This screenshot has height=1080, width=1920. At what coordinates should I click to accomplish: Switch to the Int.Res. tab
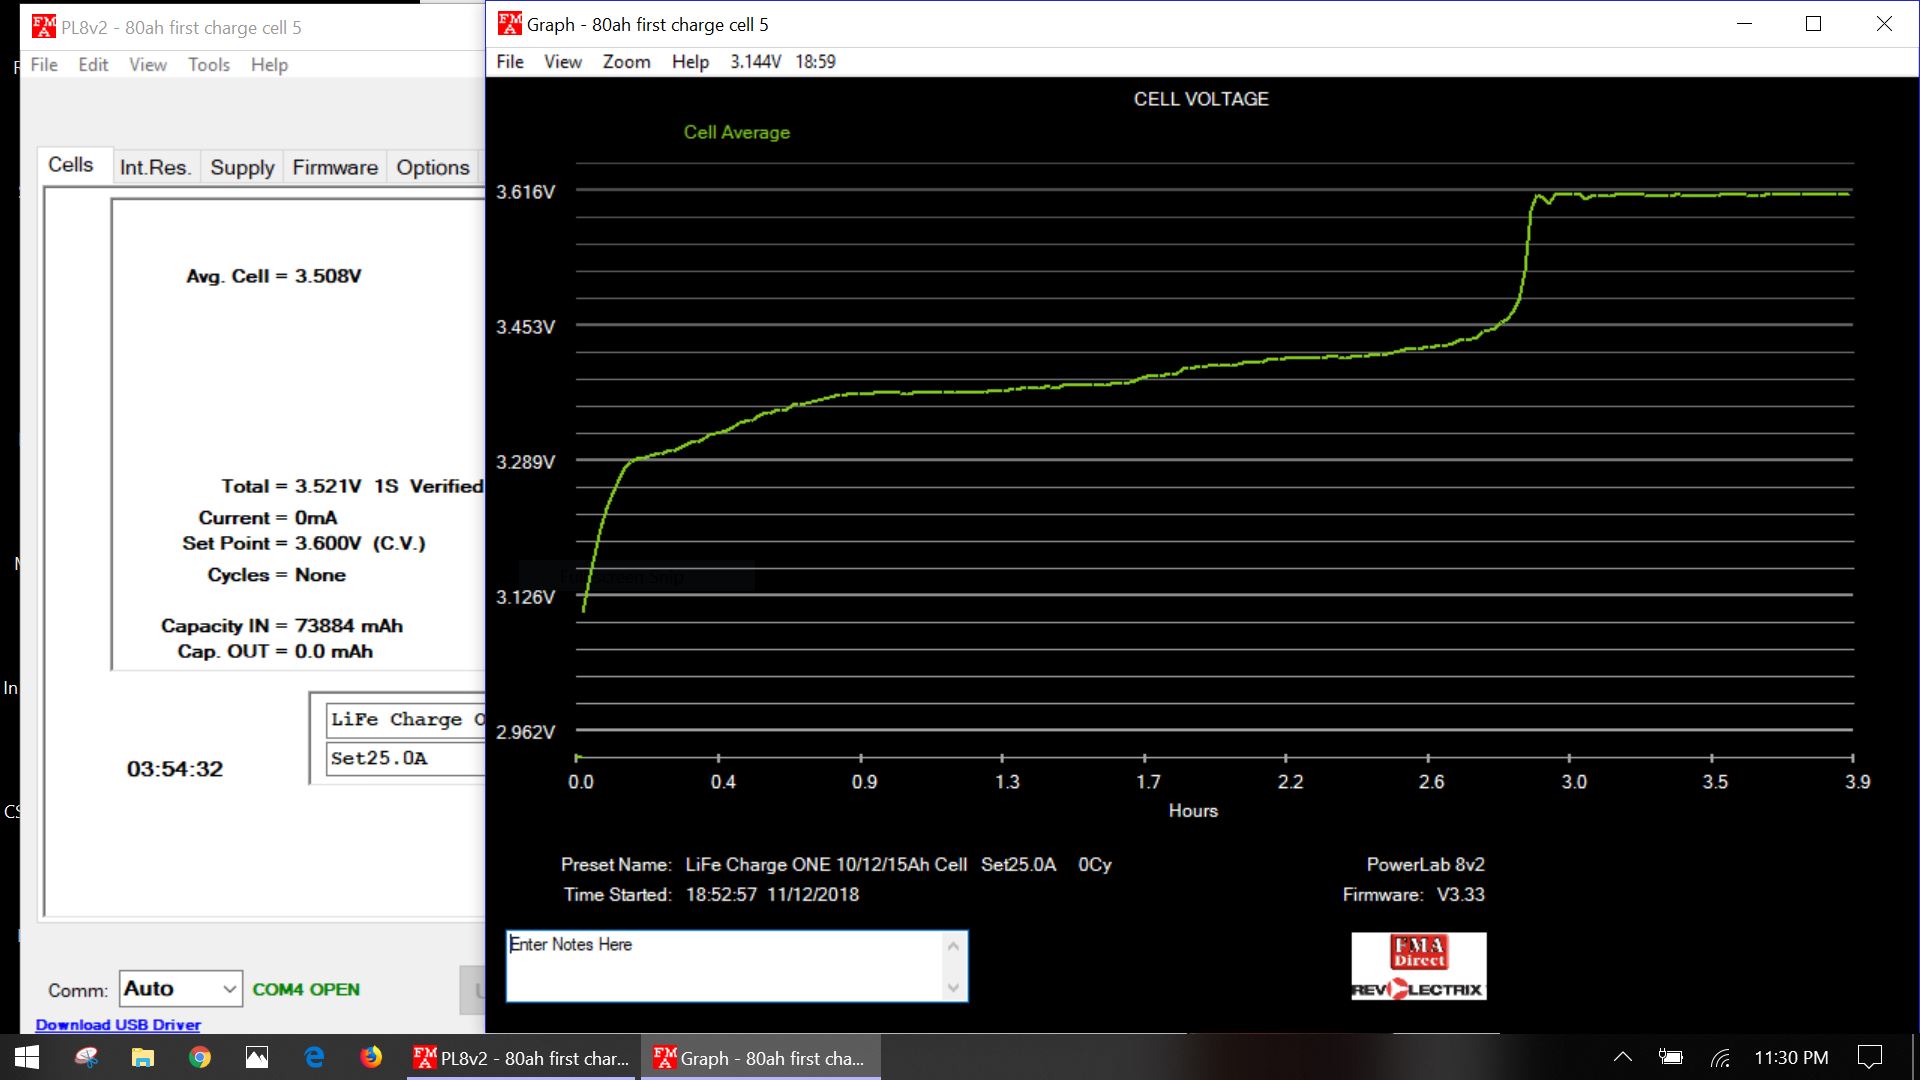pos(155,167)
